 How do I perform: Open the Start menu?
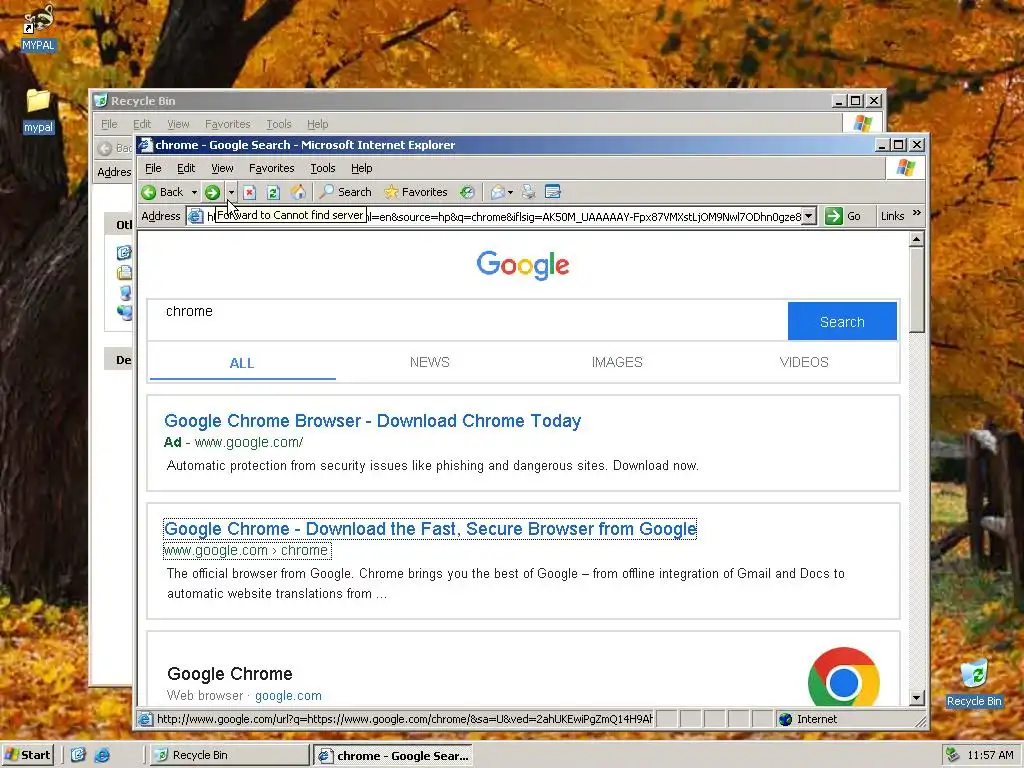coord(27,755)
